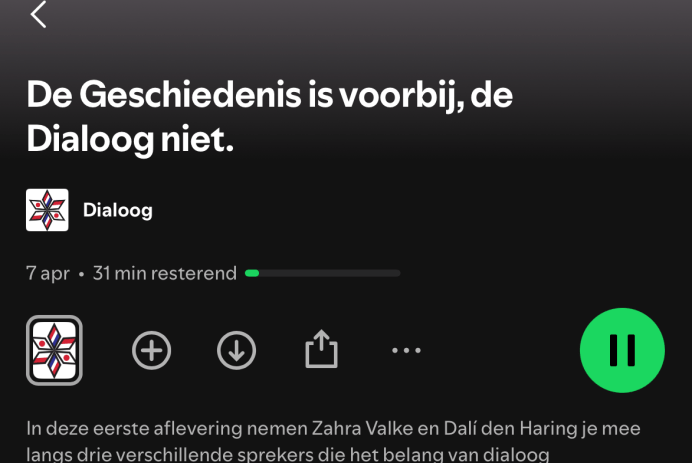Click the green played portion of progress
The height and width of the screenshot is (463, 692).
point(252,273)
